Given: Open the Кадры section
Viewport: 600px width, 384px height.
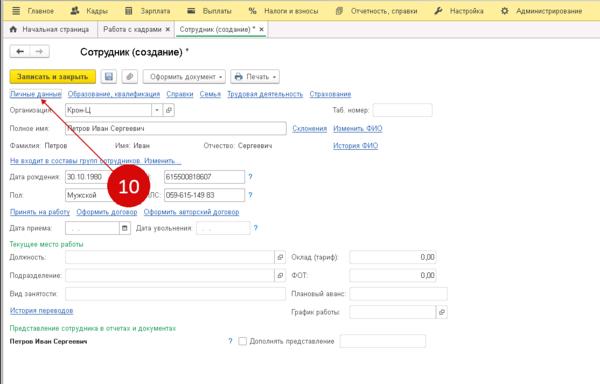Looking at the screenshot, I should point(89,11).
